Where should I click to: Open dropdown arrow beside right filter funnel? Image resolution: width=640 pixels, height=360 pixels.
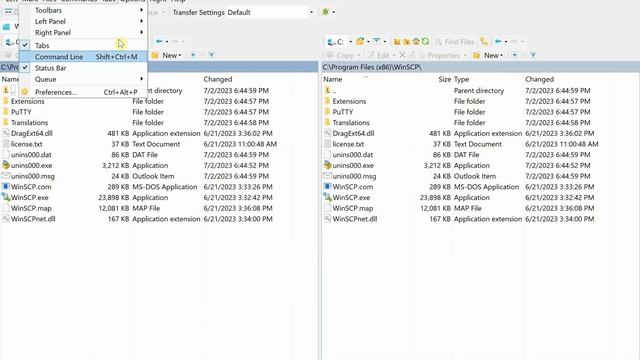pos(384,42)
